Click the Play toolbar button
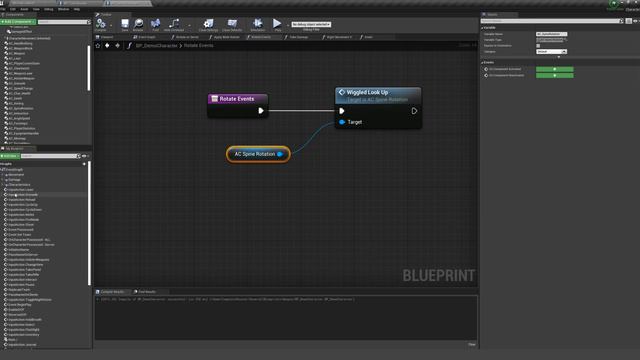This screenshot has width=640, height=360. [x=277, y=24]
